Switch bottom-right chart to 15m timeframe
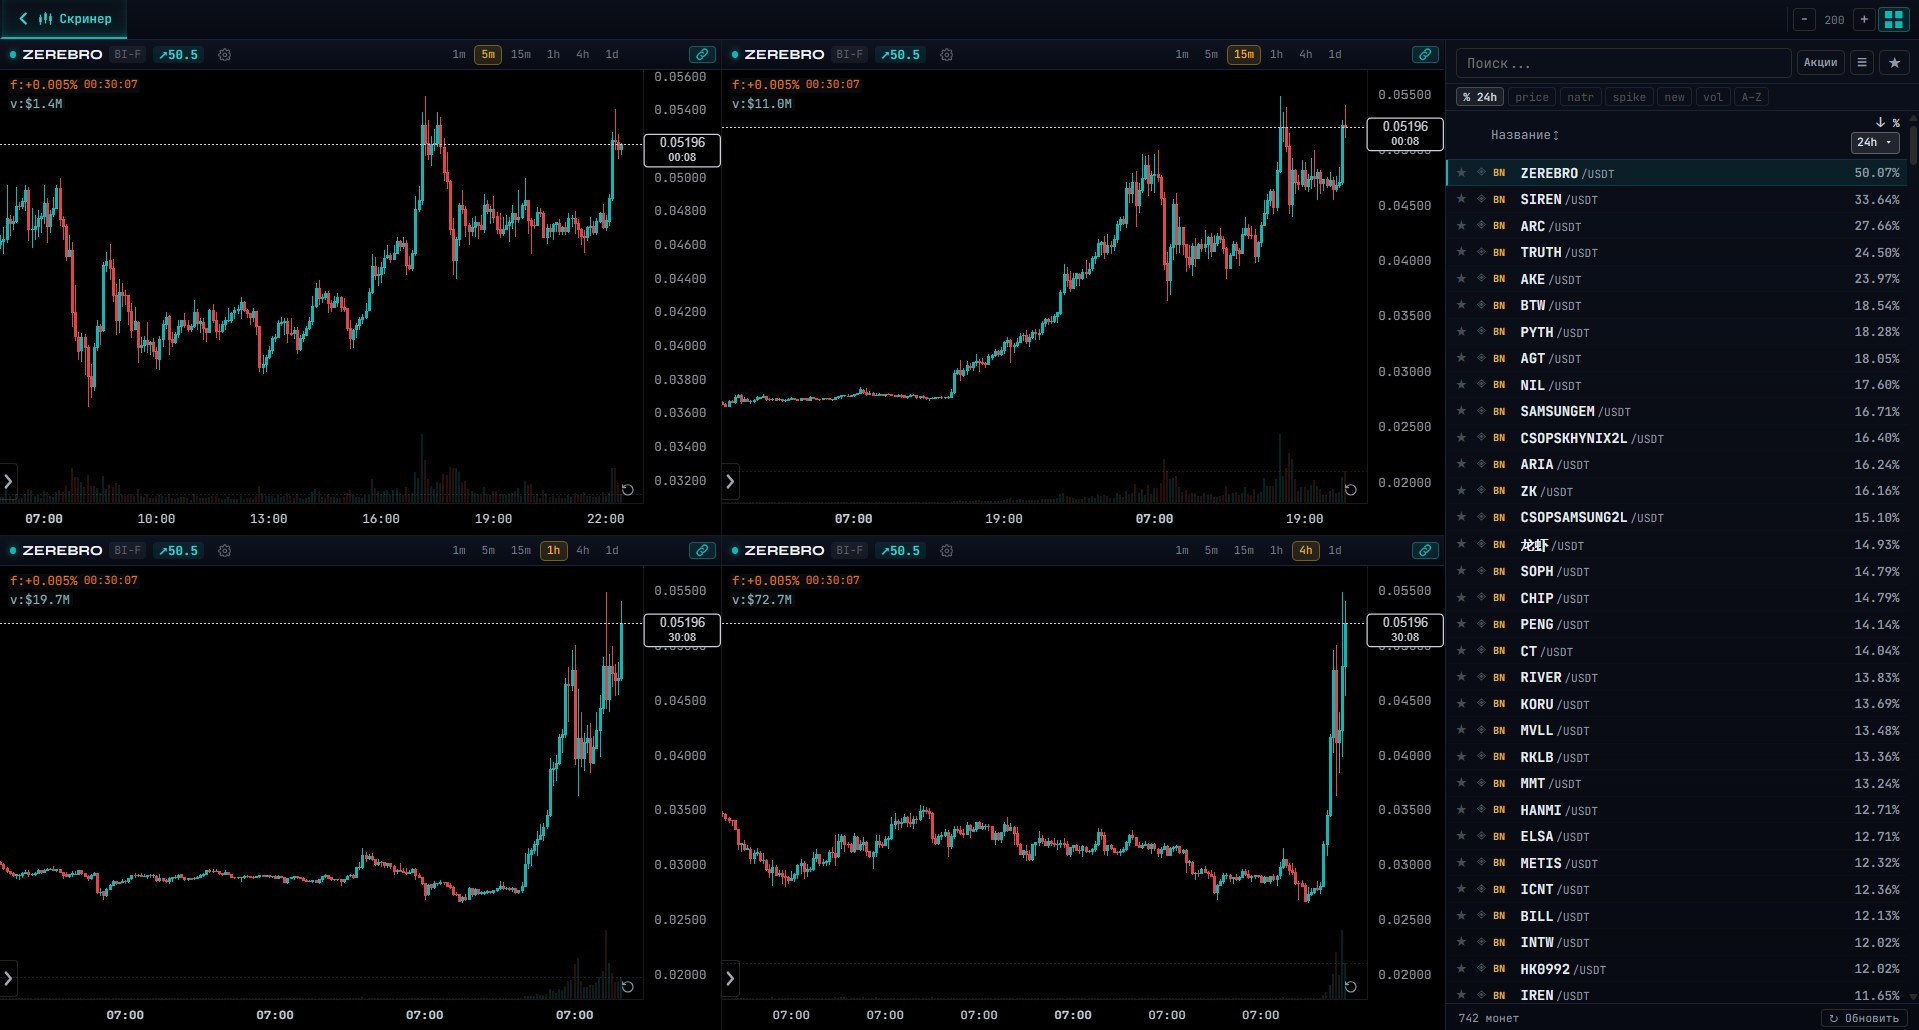 pyautogui.click(x=1244, y=551)
